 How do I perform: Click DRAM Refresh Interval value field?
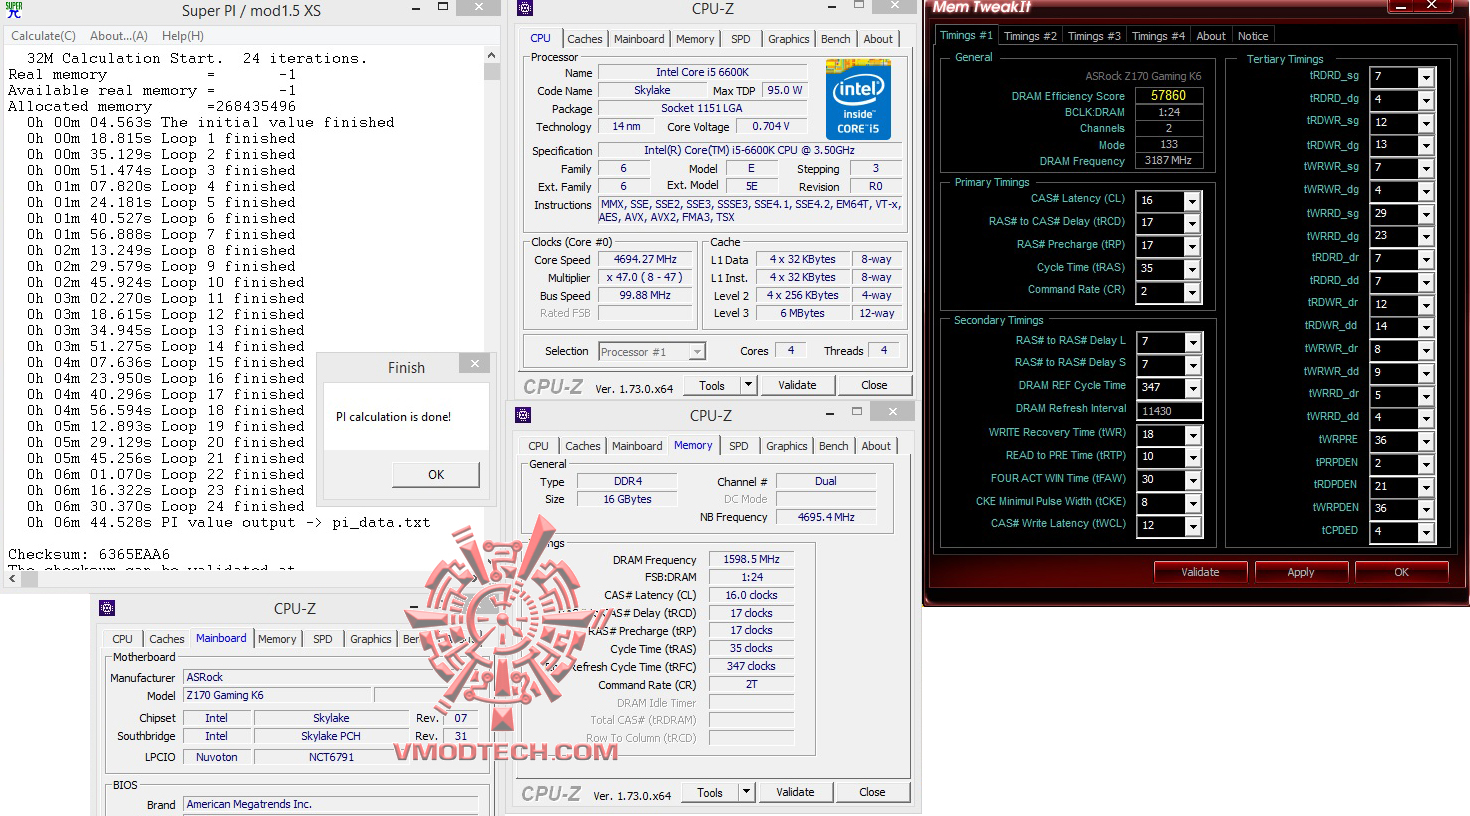tap(1169, 411)
